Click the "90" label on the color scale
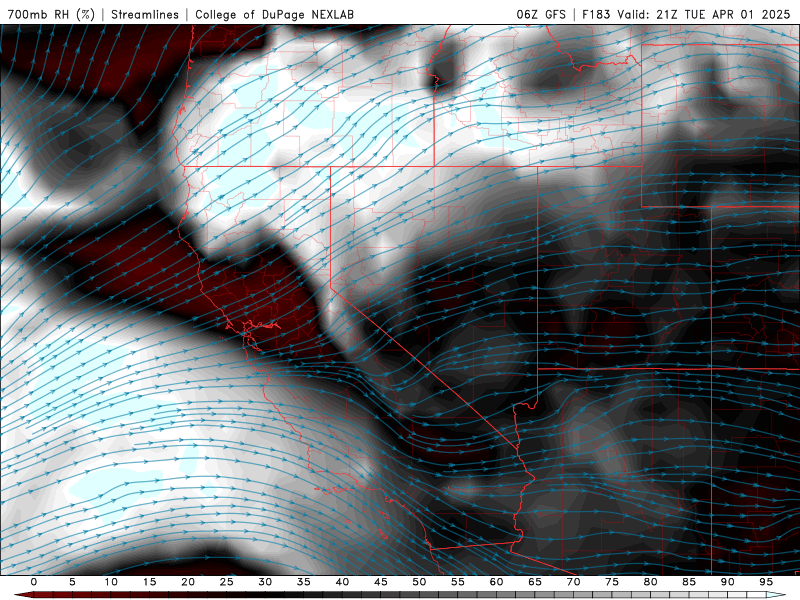Image resolution: width=800 pixels, height=600 pixels. [x=727, y=582]
